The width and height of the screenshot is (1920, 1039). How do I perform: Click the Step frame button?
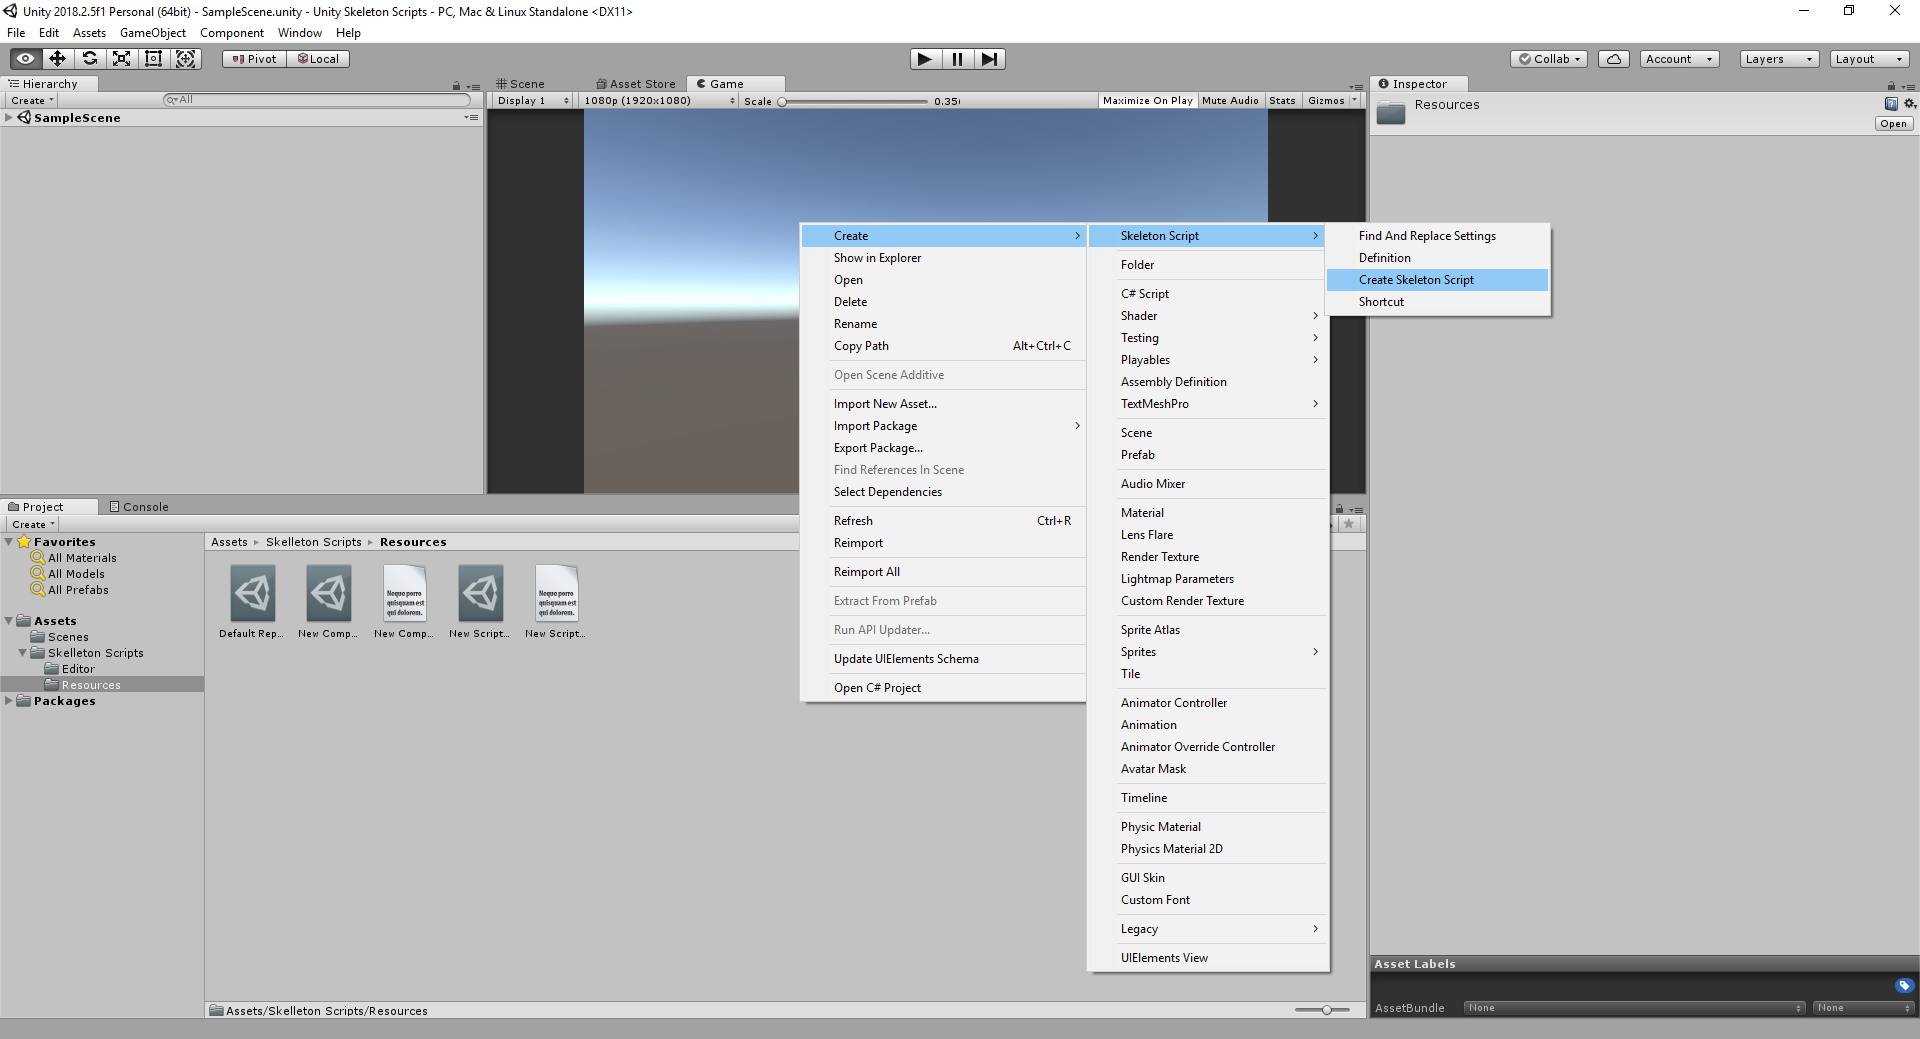tap(989, 59)
